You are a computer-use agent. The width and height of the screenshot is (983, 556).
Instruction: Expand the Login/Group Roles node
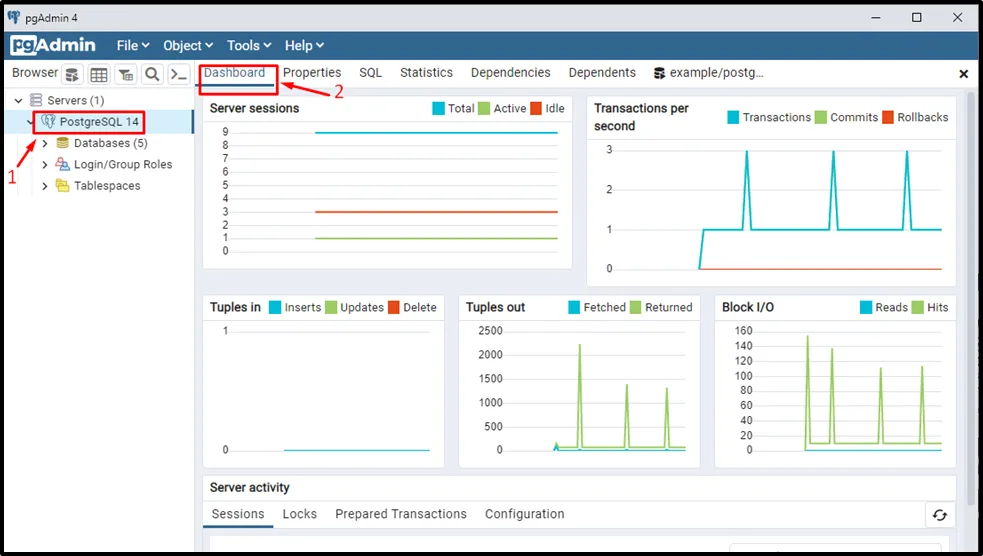45,165
